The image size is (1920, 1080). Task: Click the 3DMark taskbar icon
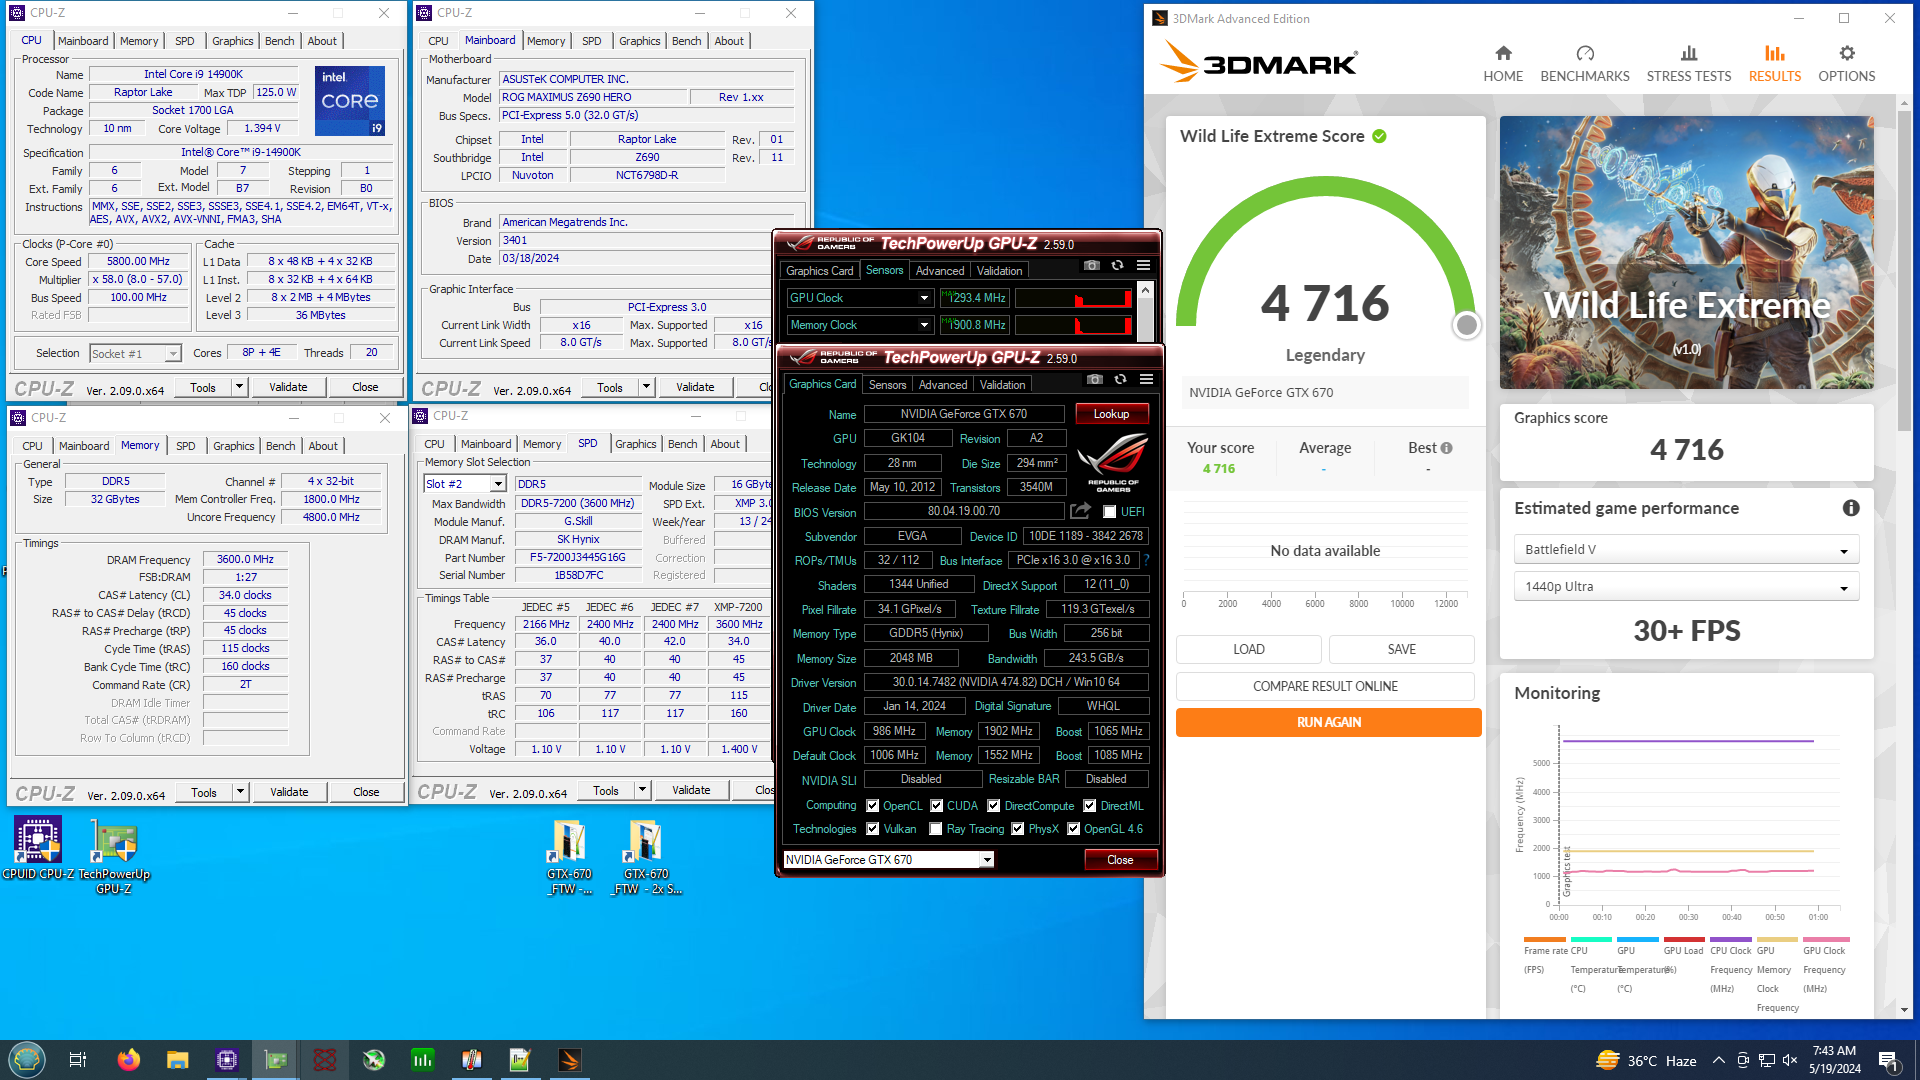[569, 1060]
